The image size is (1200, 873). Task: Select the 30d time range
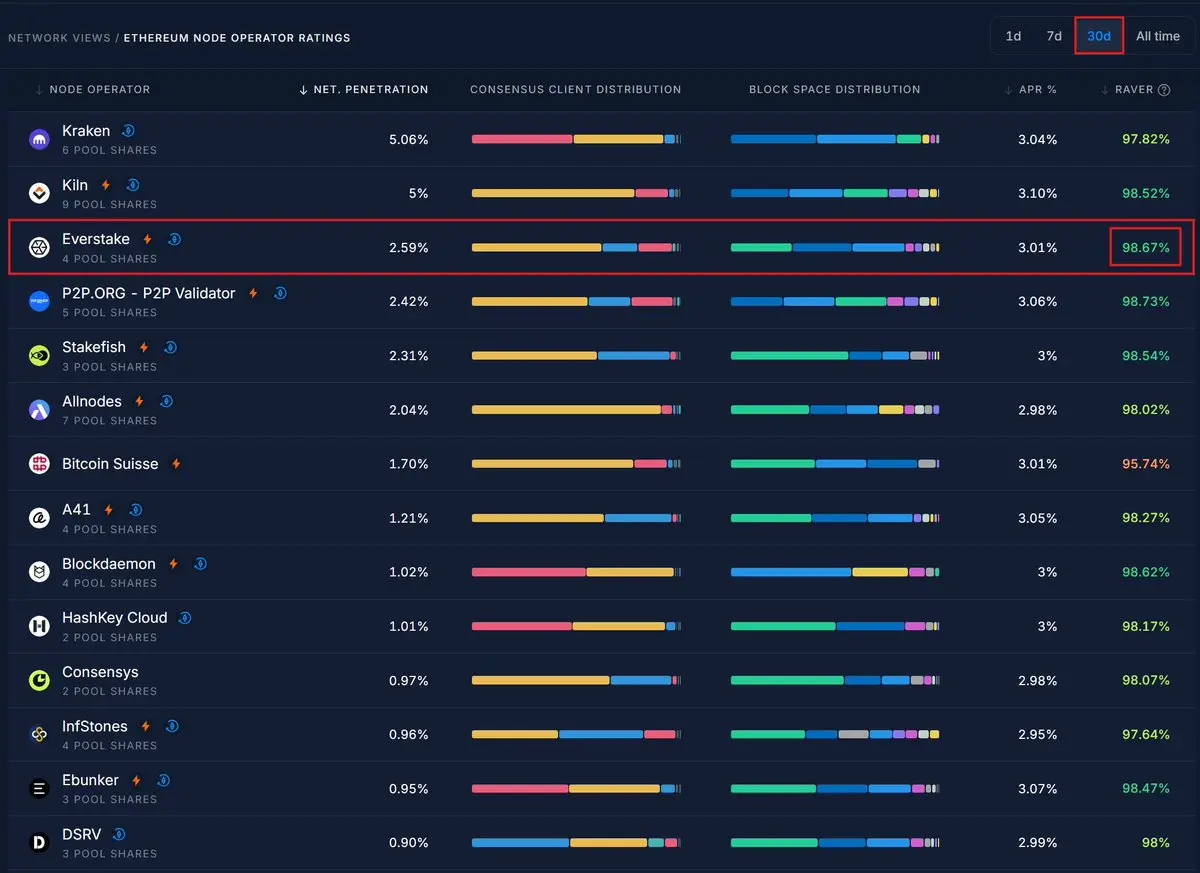pyautogui.click(x=1099, y=36)
